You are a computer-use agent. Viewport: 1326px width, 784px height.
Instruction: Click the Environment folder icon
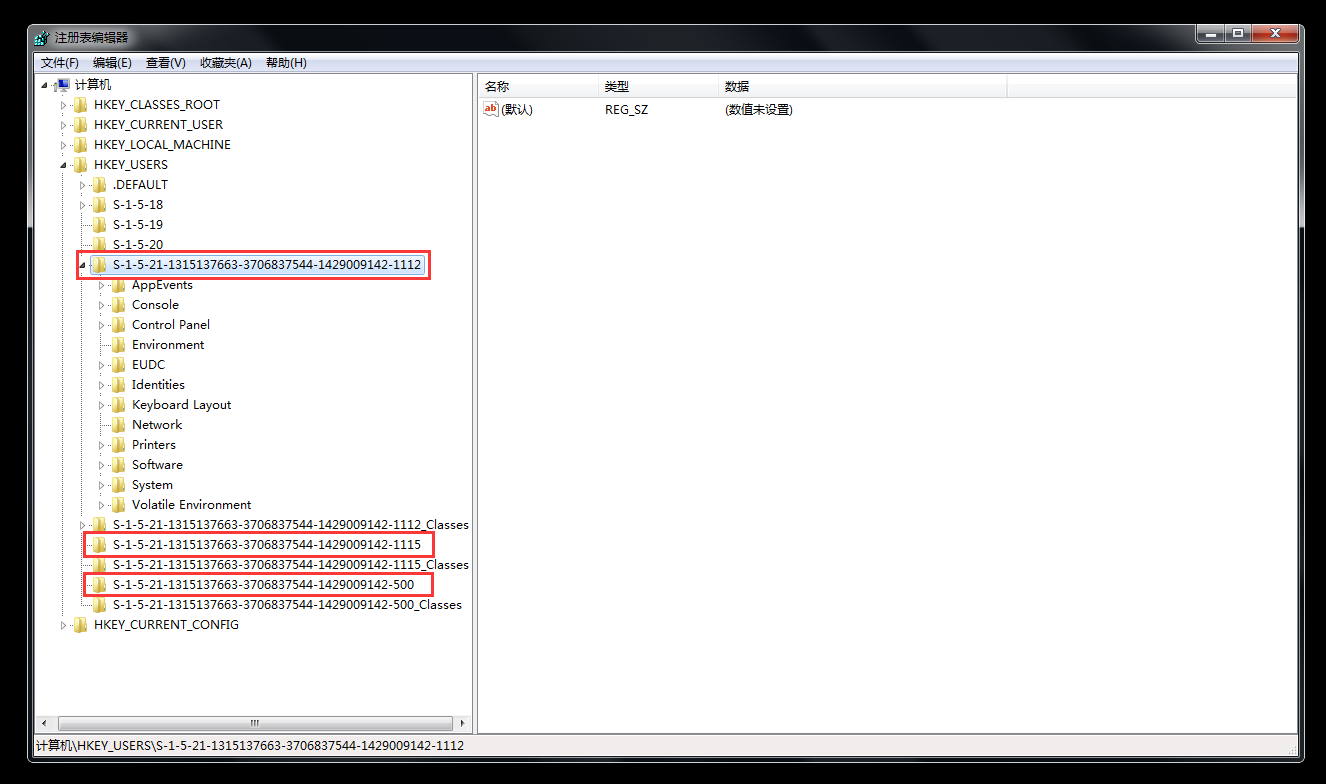pos(118,345)
